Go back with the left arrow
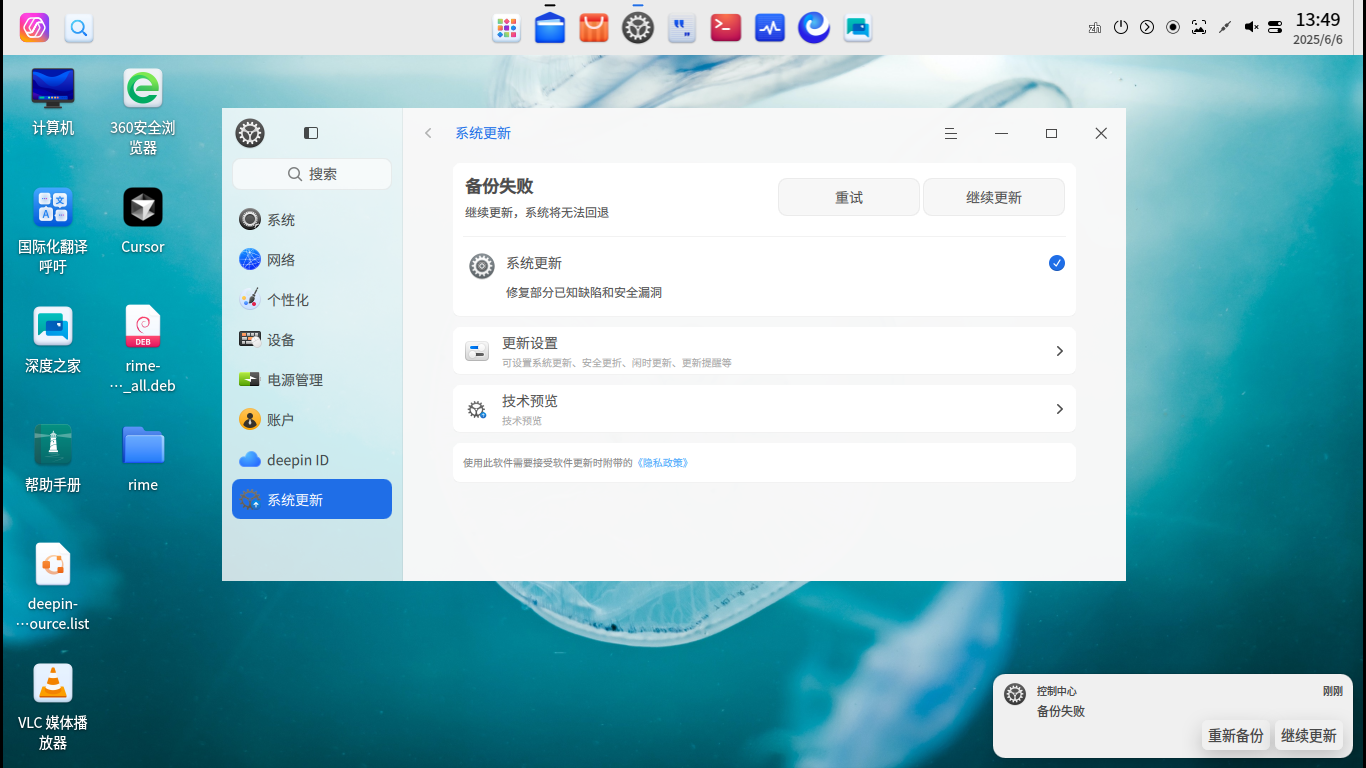 (428, 133)
